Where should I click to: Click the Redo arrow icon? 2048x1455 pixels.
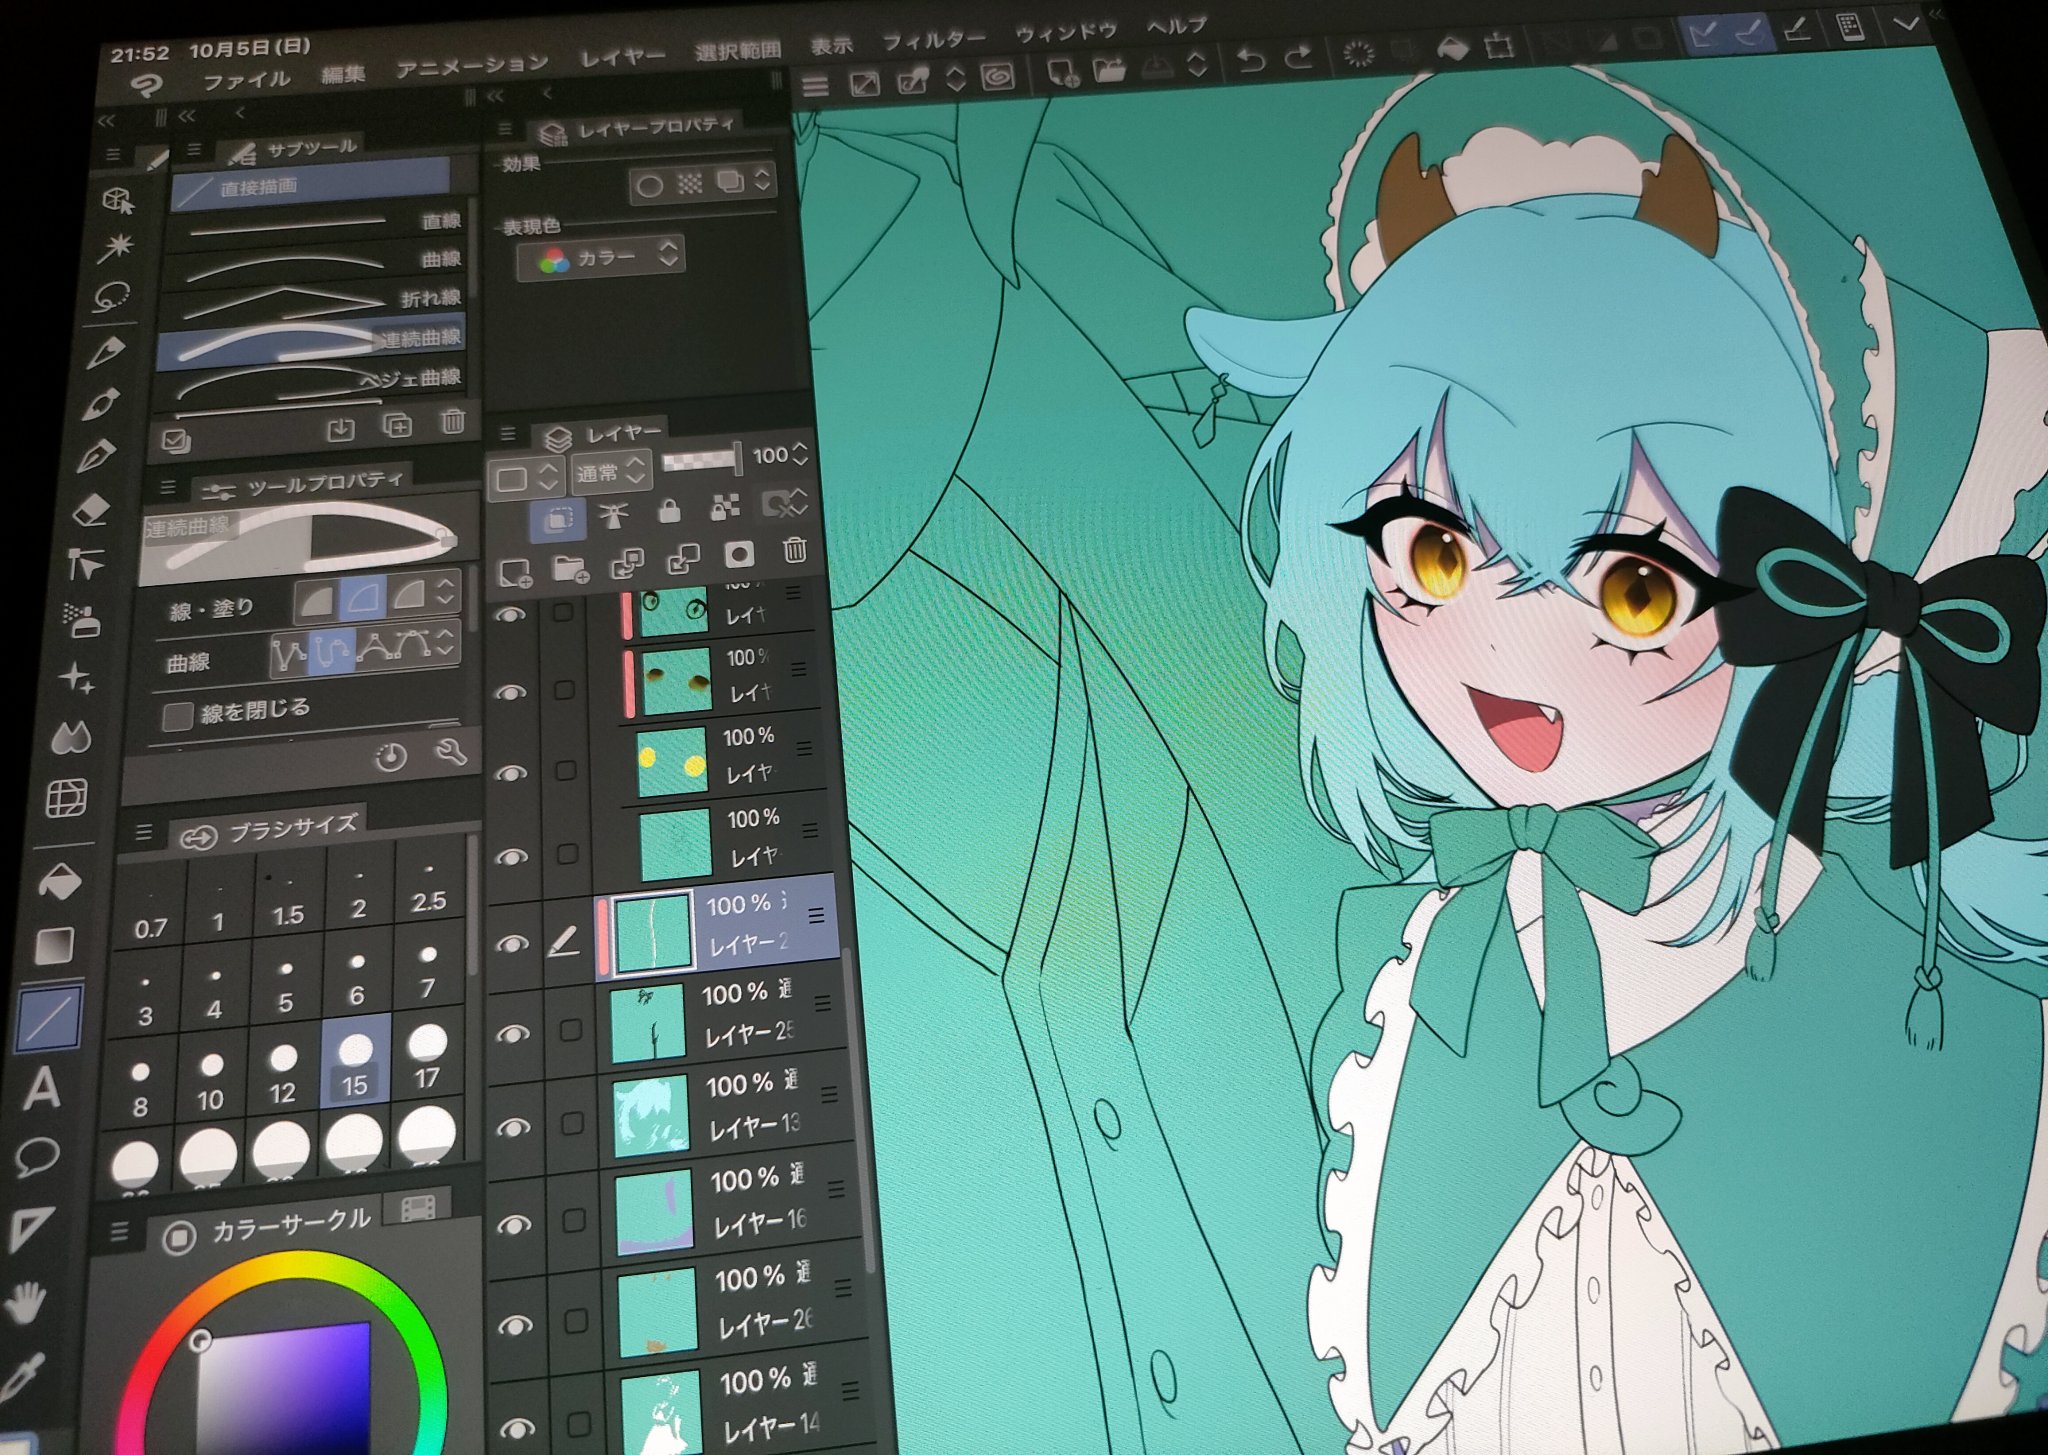point(1298,58)
